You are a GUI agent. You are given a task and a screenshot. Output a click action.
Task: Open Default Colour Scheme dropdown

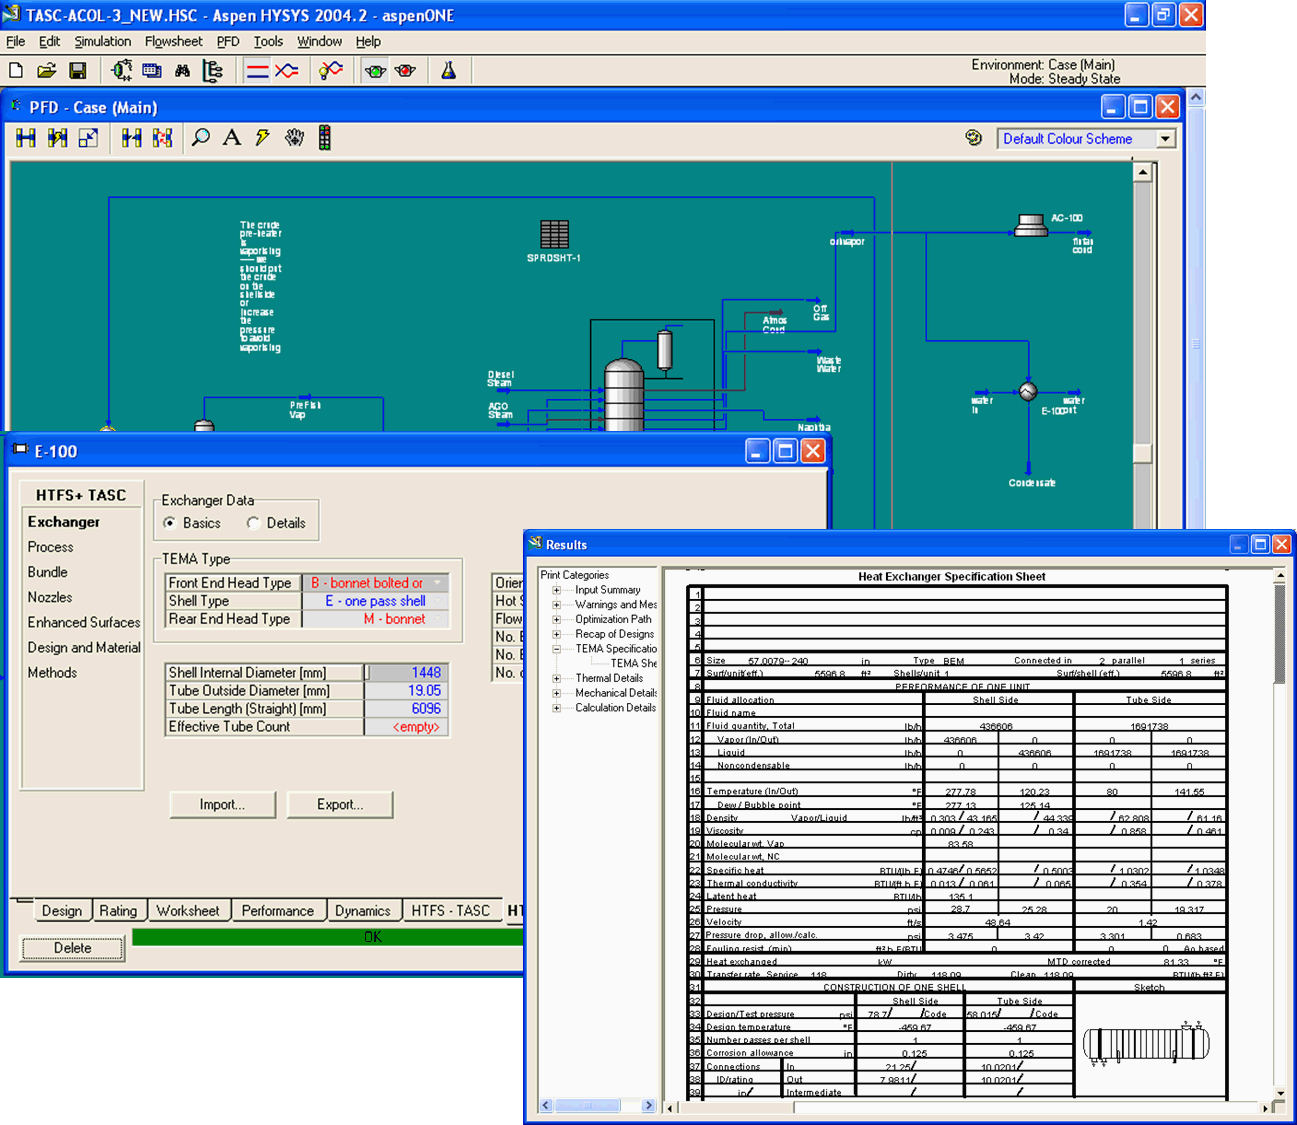[x=1166, y=139]
